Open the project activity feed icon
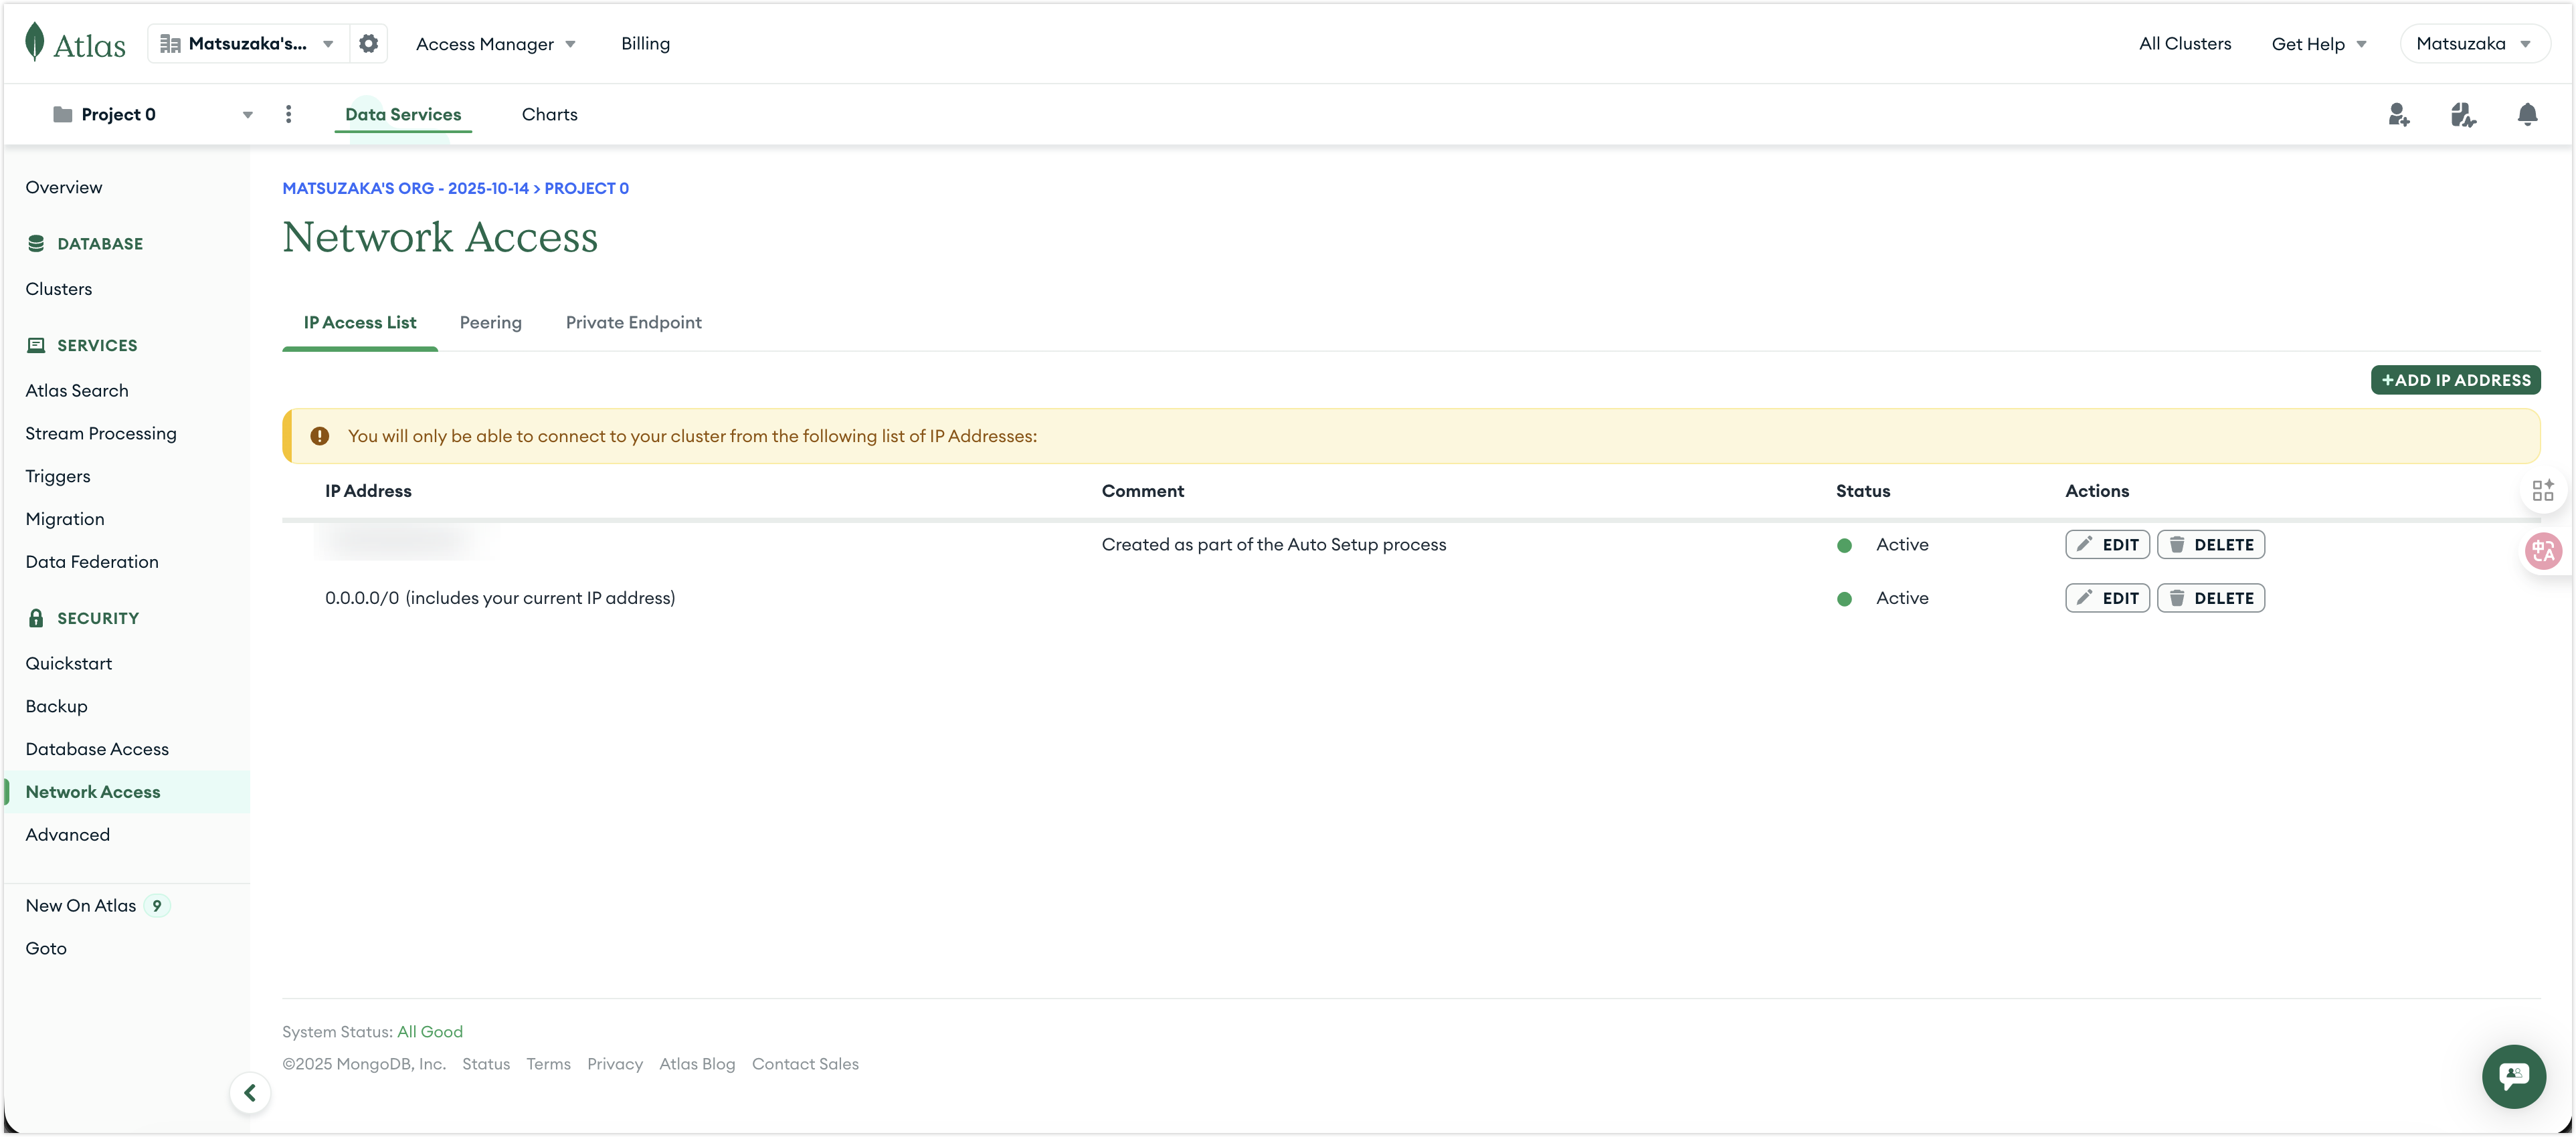This screenshot has width=2576, height=1137. pos(2462,115)
